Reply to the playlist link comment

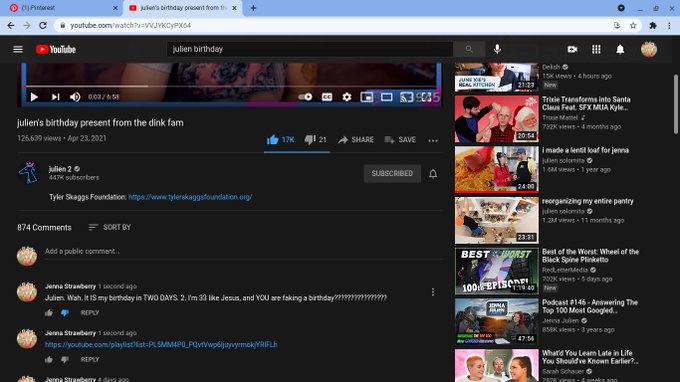90,359
